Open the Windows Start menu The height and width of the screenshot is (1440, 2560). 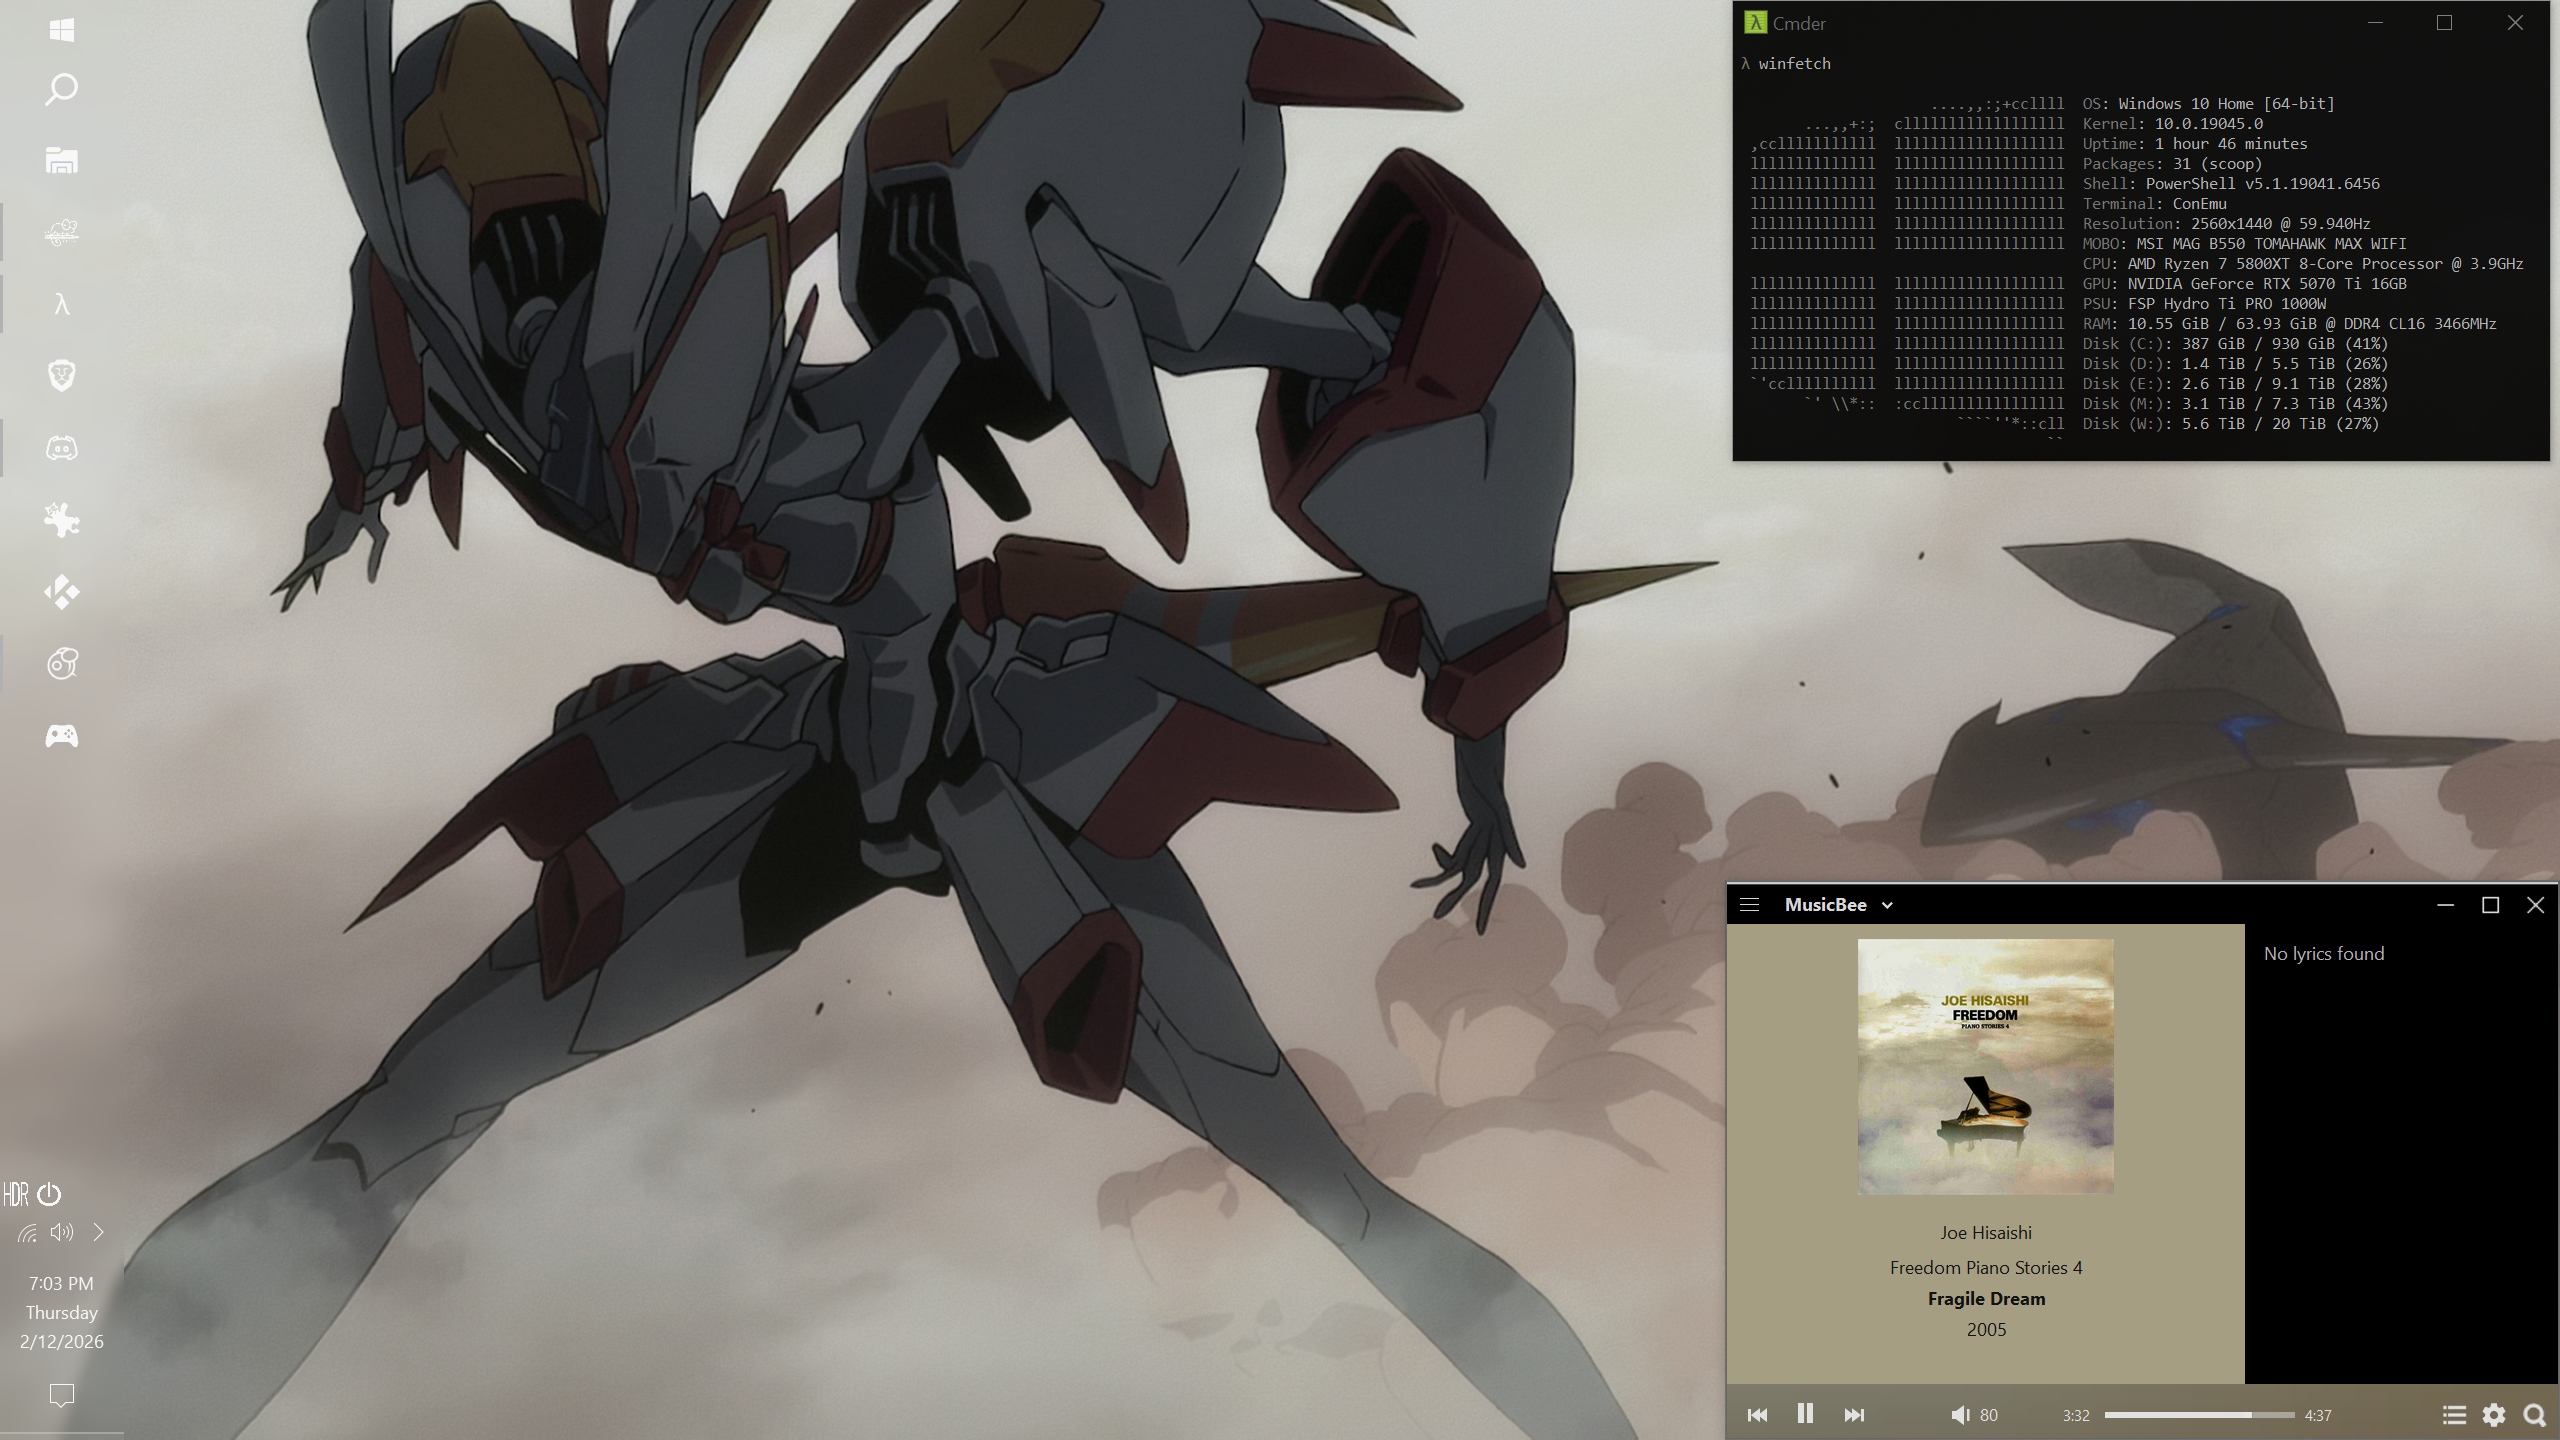point(62,30)
